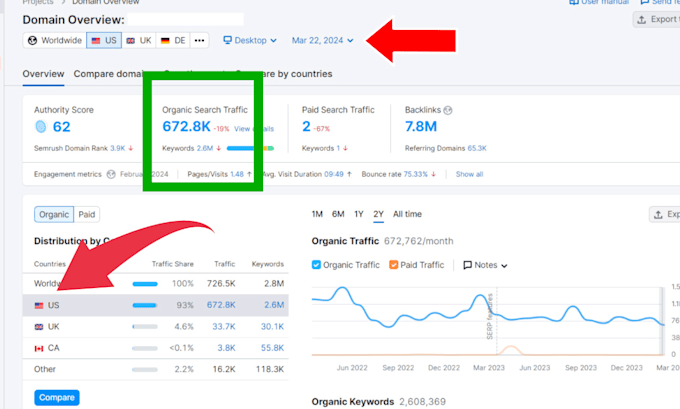Click US keywords value 2.6M
Viewport: 680px width, 409px height.
click(x=274, y=305)
